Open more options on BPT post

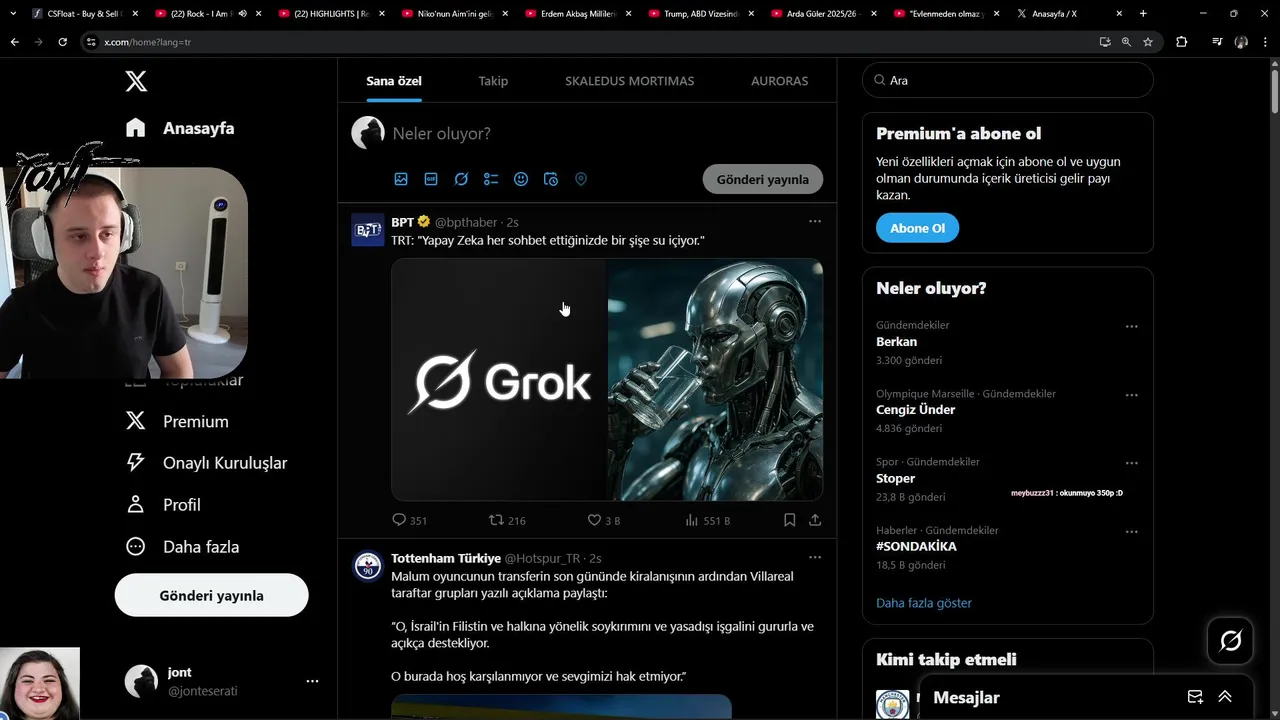[815, 221]
